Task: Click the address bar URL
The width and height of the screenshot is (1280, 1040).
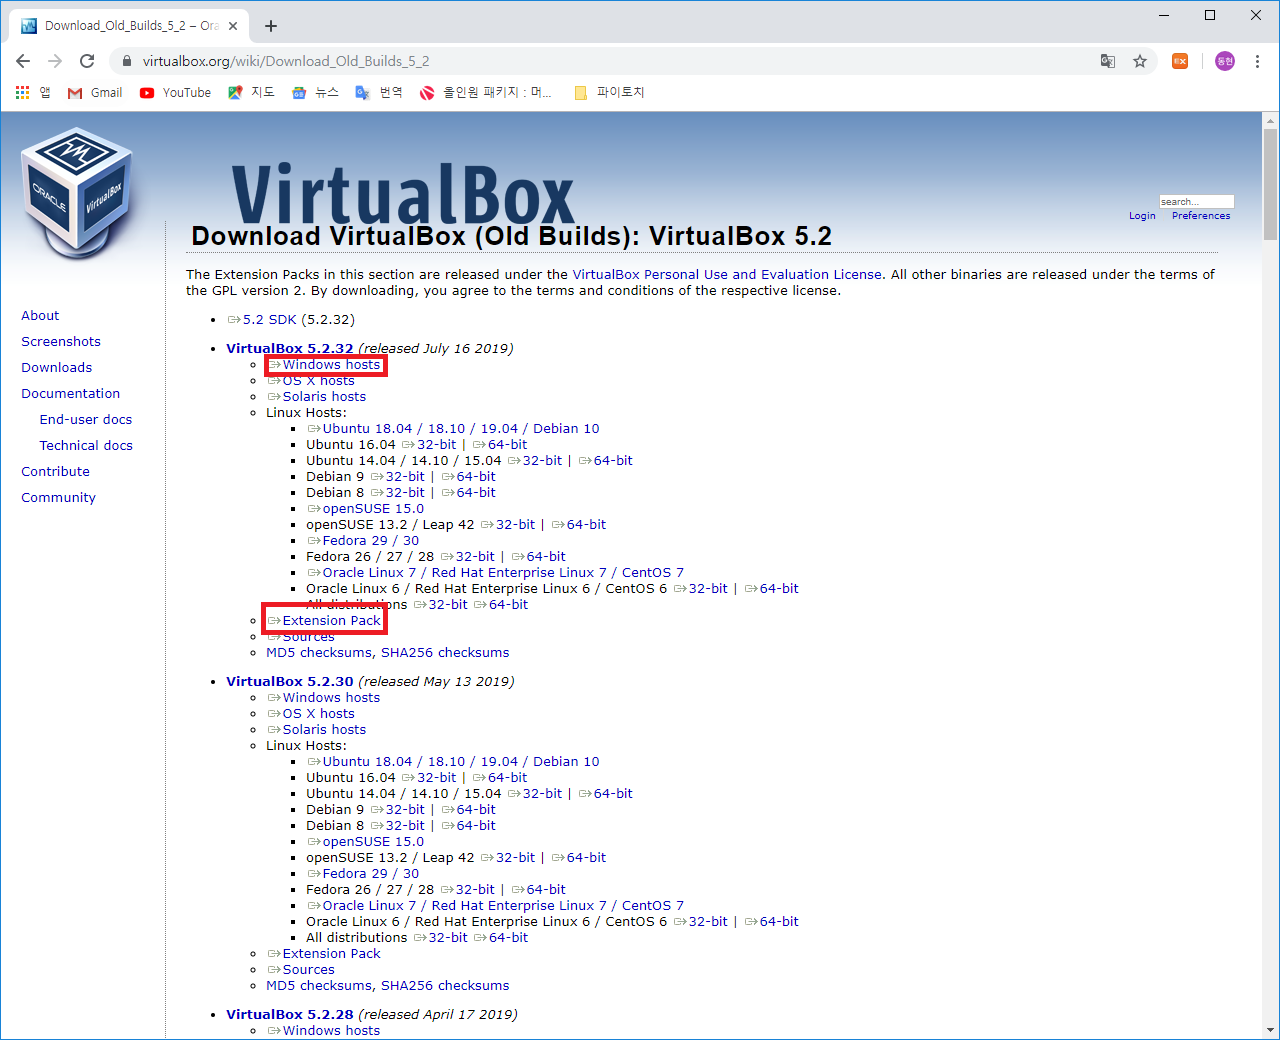Action: (x=286, y=61)
